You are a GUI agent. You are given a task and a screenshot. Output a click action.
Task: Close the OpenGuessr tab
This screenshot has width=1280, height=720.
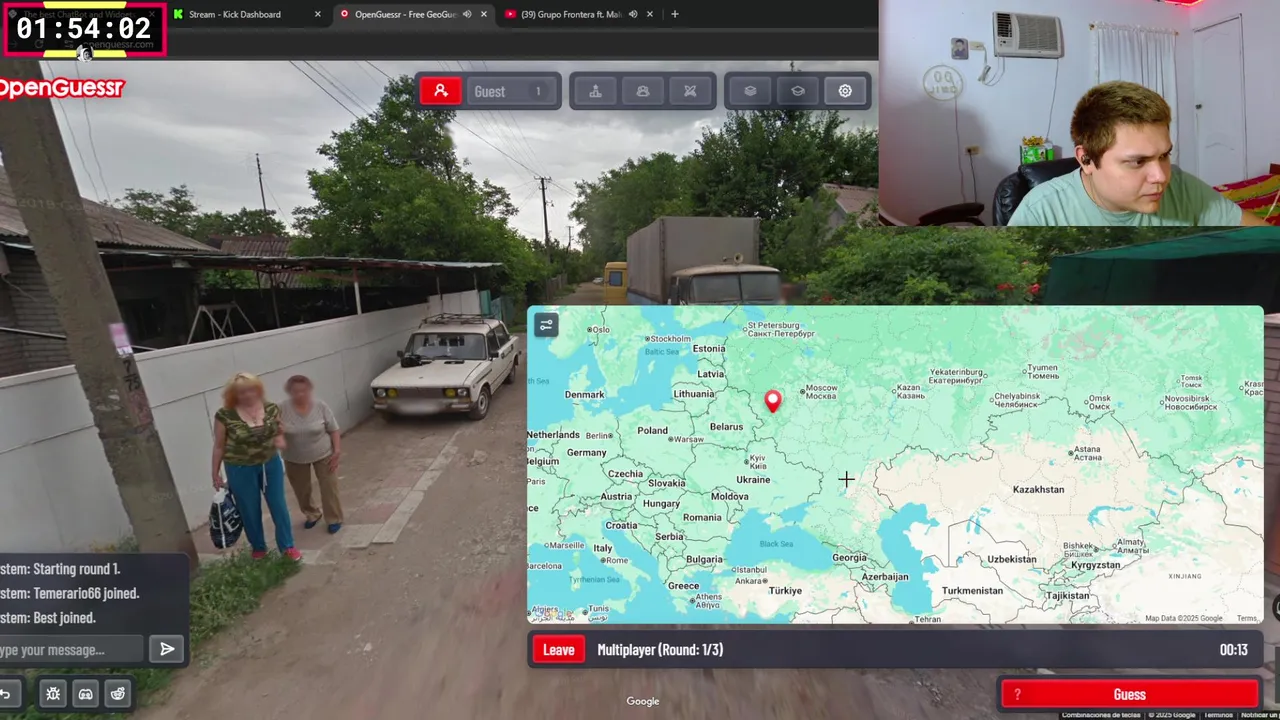click(x=484, y=14)
